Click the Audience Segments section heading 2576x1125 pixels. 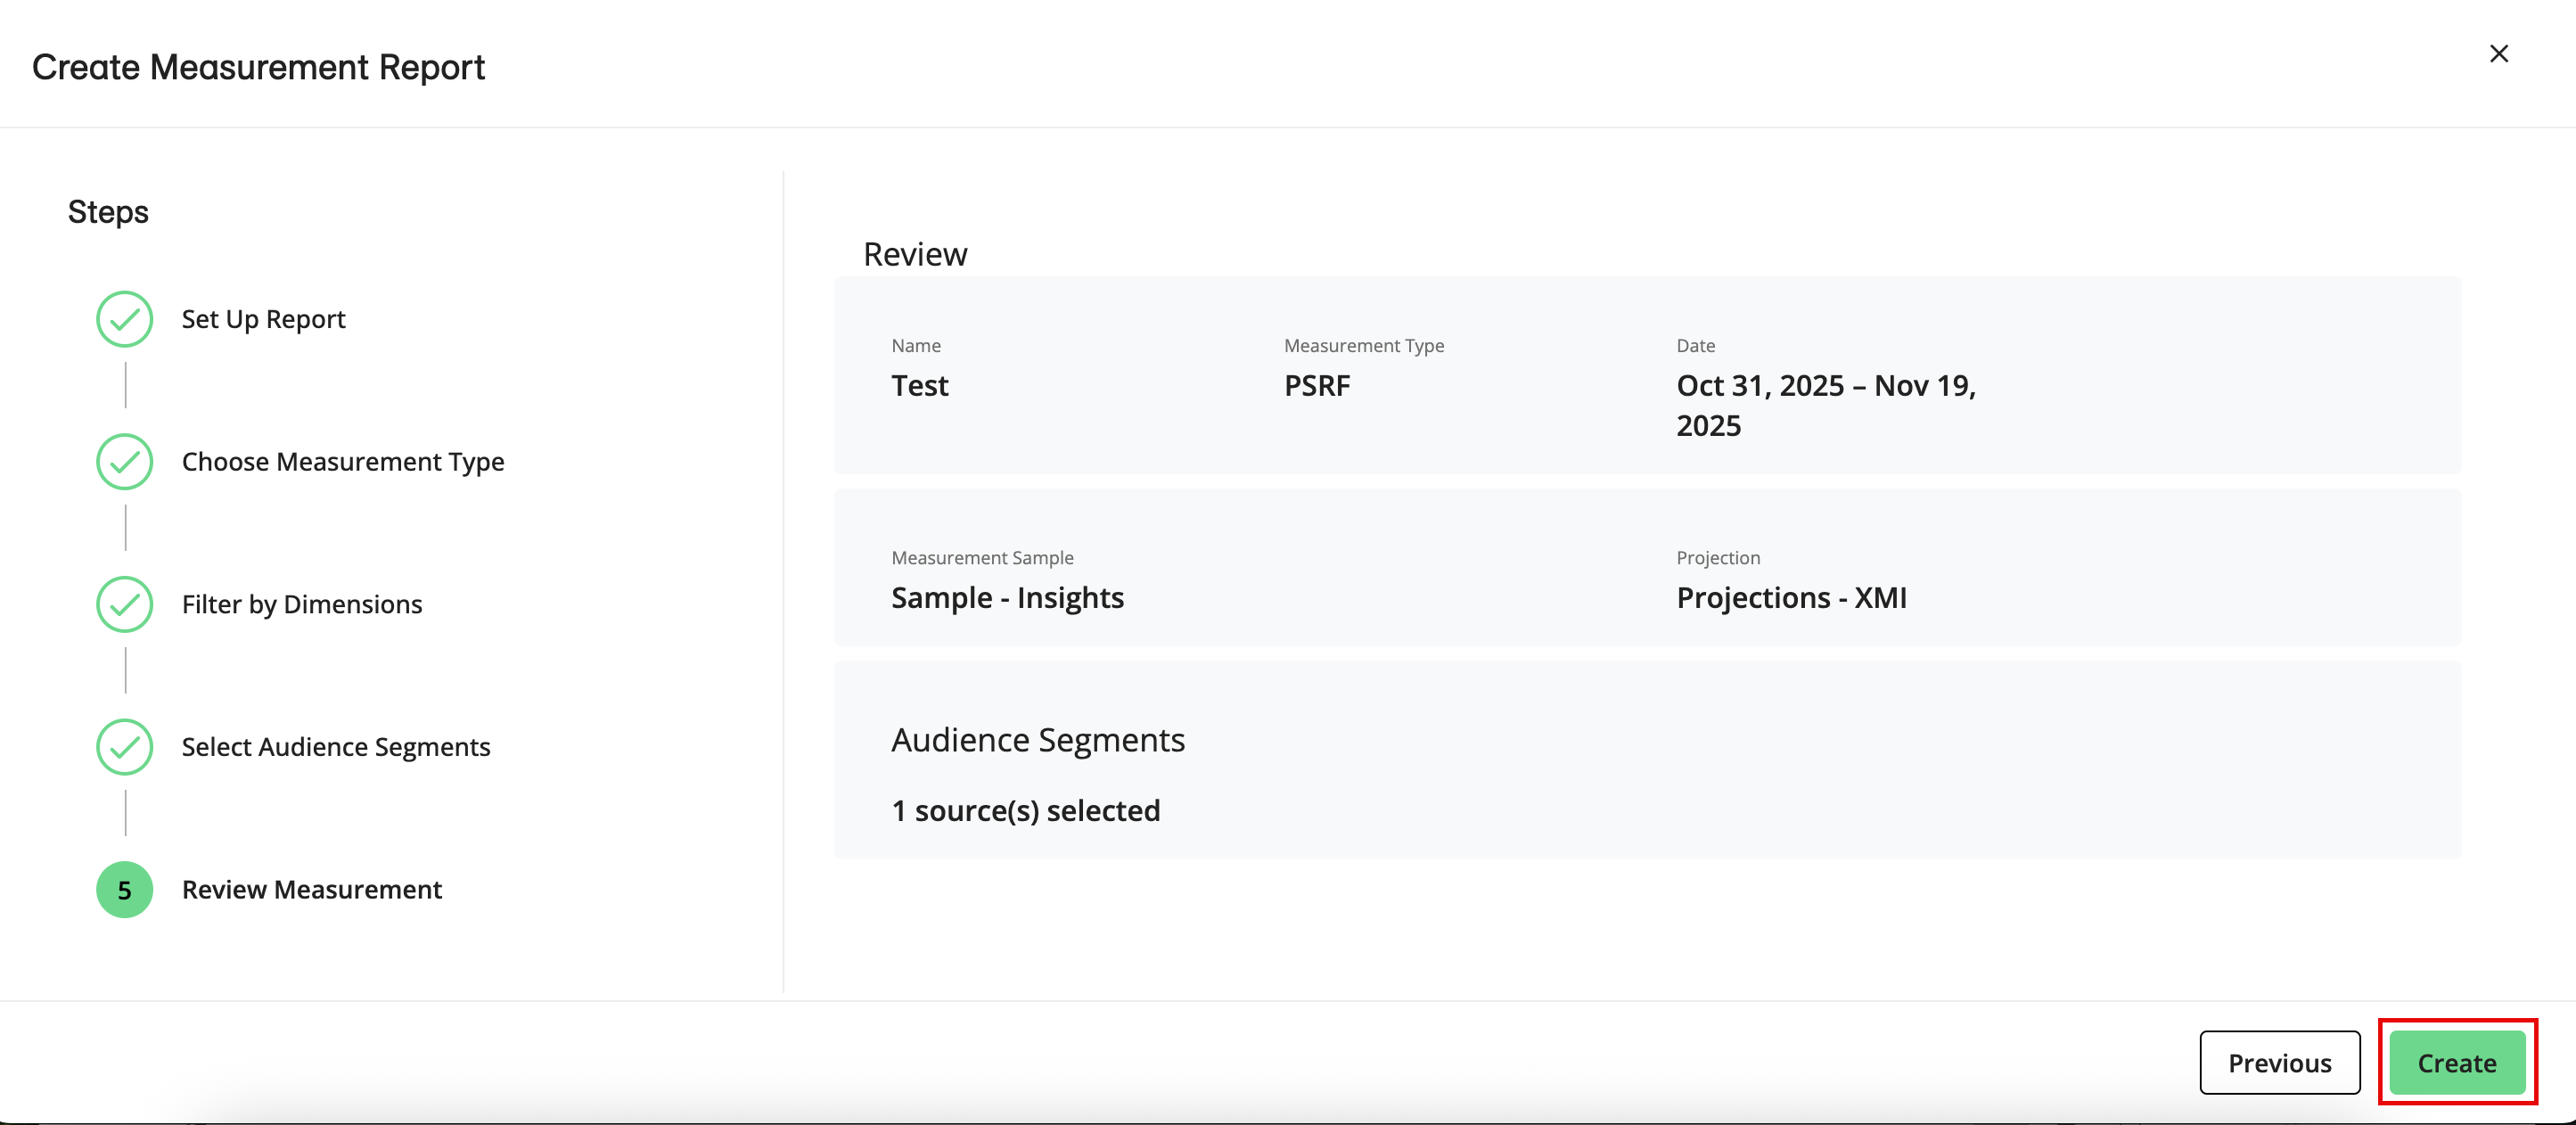click(1038, 739)
